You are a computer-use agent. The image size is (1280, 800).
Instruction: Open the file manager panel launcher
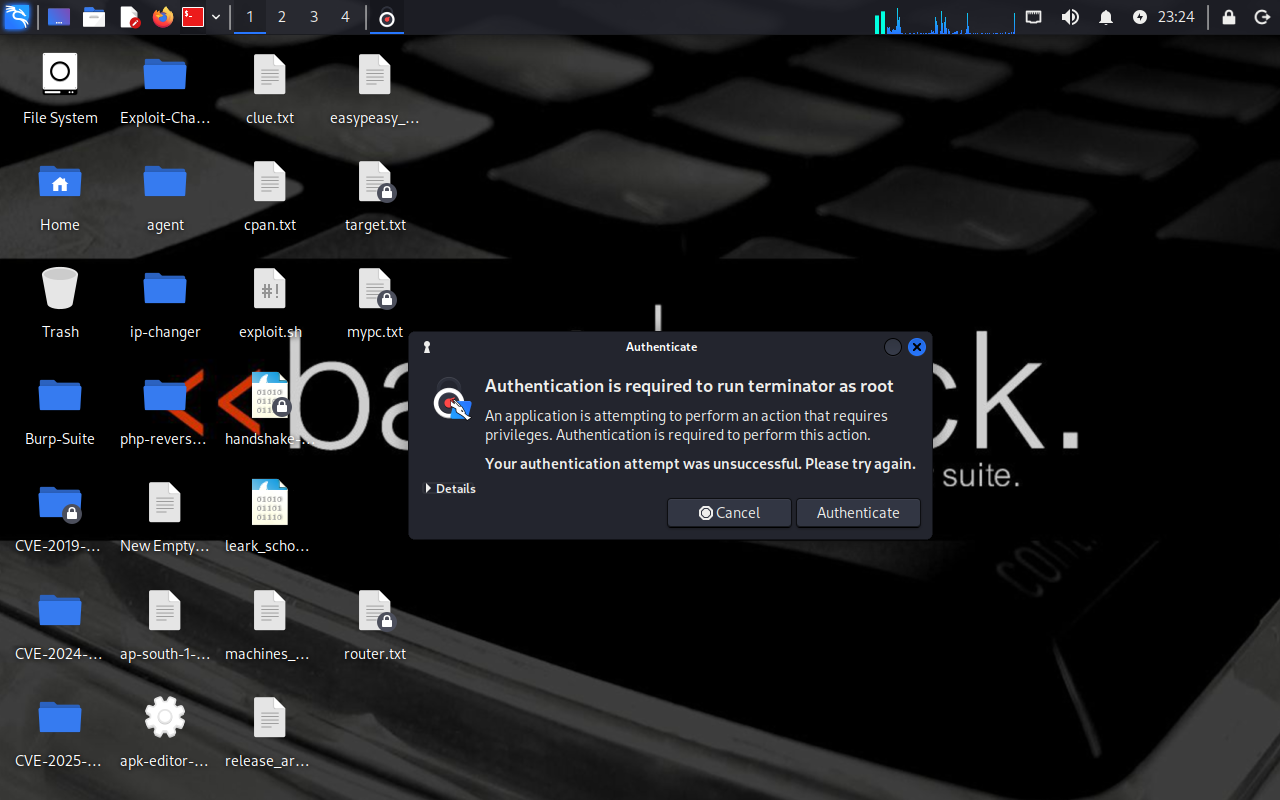(x=94, y=17)
